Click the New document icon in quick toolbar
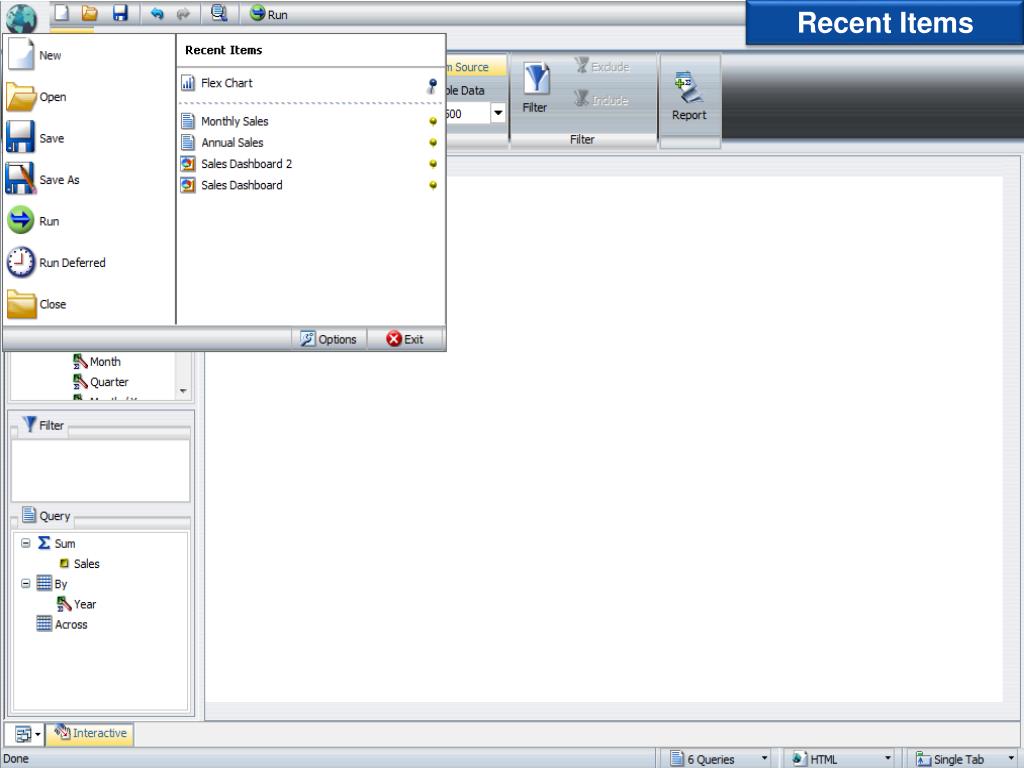The image size is (1024, 768). (62, 13)
